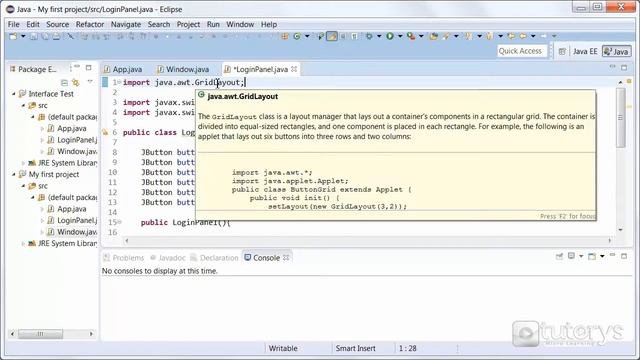The width and height of the screenshot is (640, 360).
Task: Click the Display Selected Console icon
Action: (571, 256)
